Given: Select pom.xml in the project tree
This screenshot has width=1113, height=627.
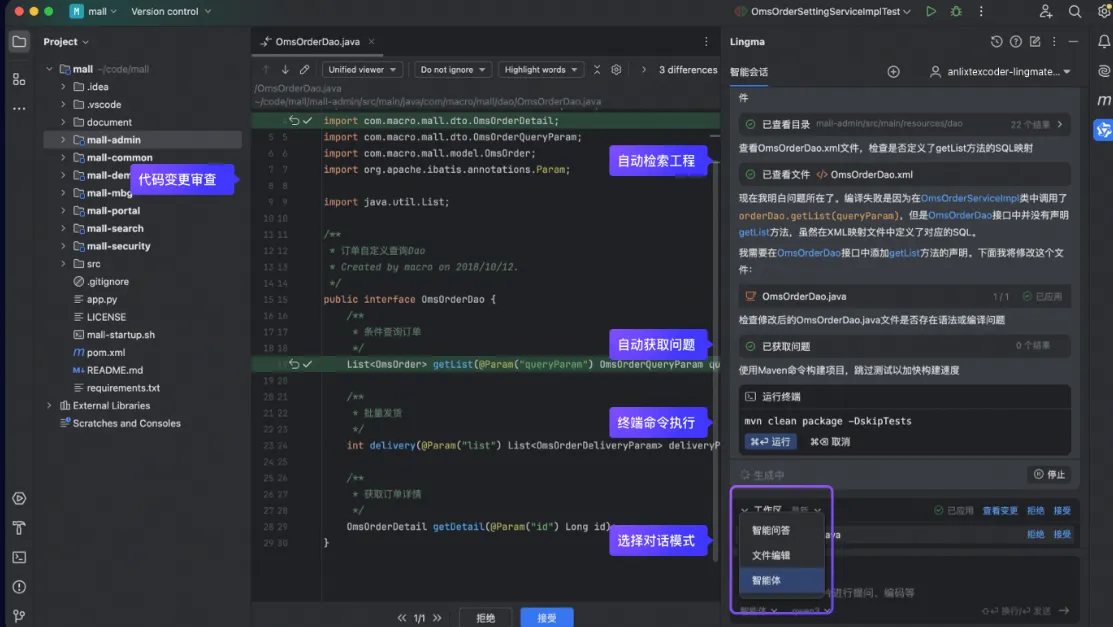Looking at the screenshot, I should (106, 352).
